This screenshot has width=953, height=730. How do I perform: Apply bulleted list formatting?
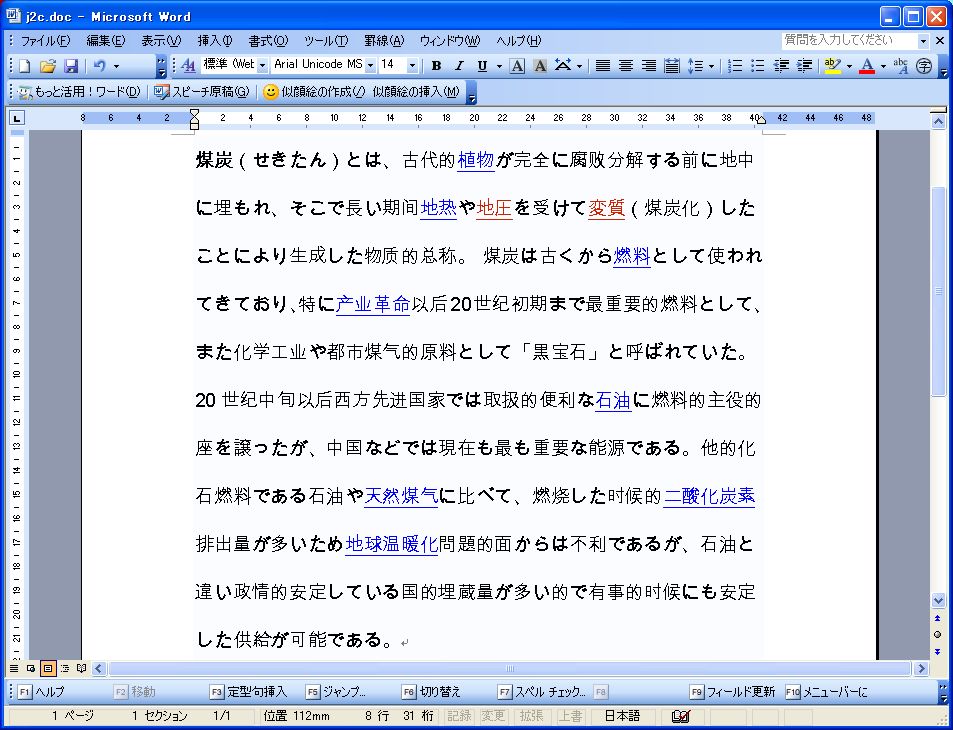point(758,66)
